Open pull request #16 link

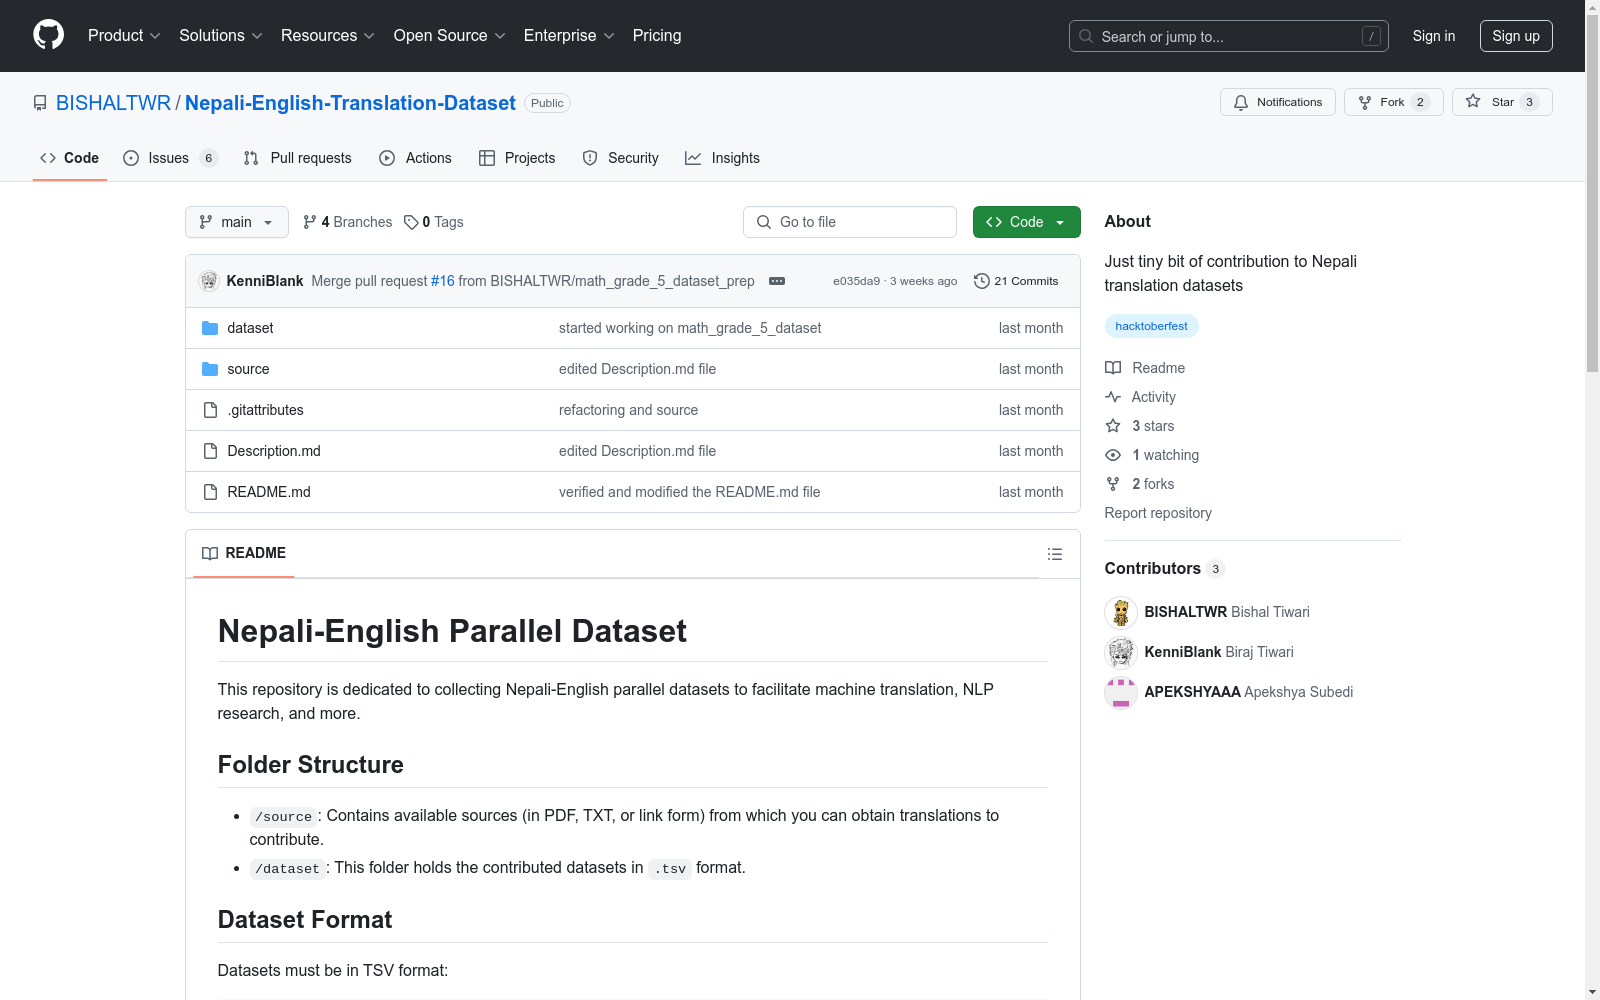point(443,281)
